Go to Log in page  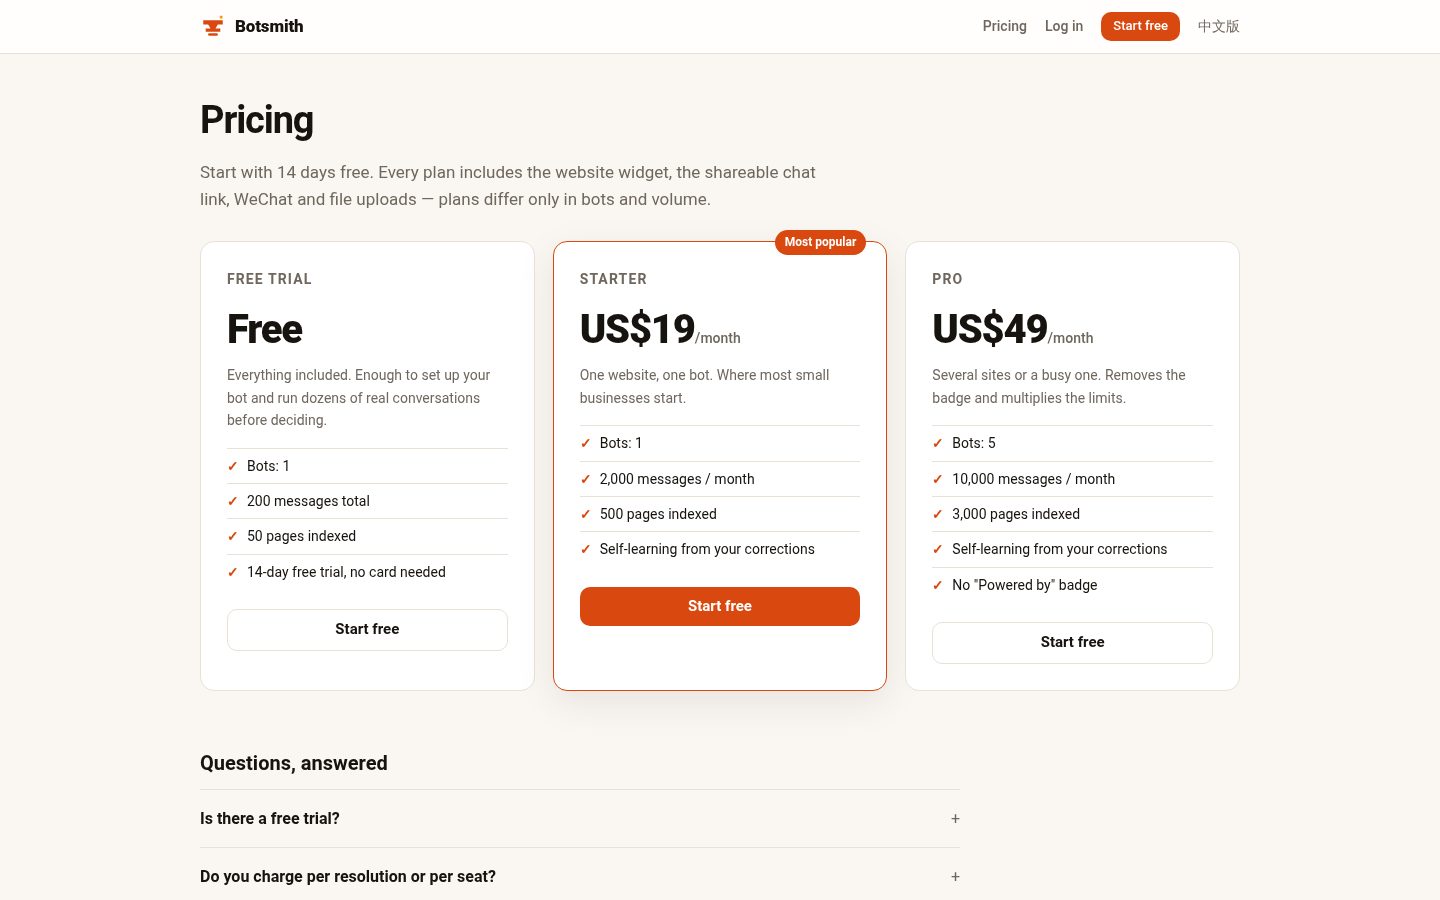point(1064,26)
